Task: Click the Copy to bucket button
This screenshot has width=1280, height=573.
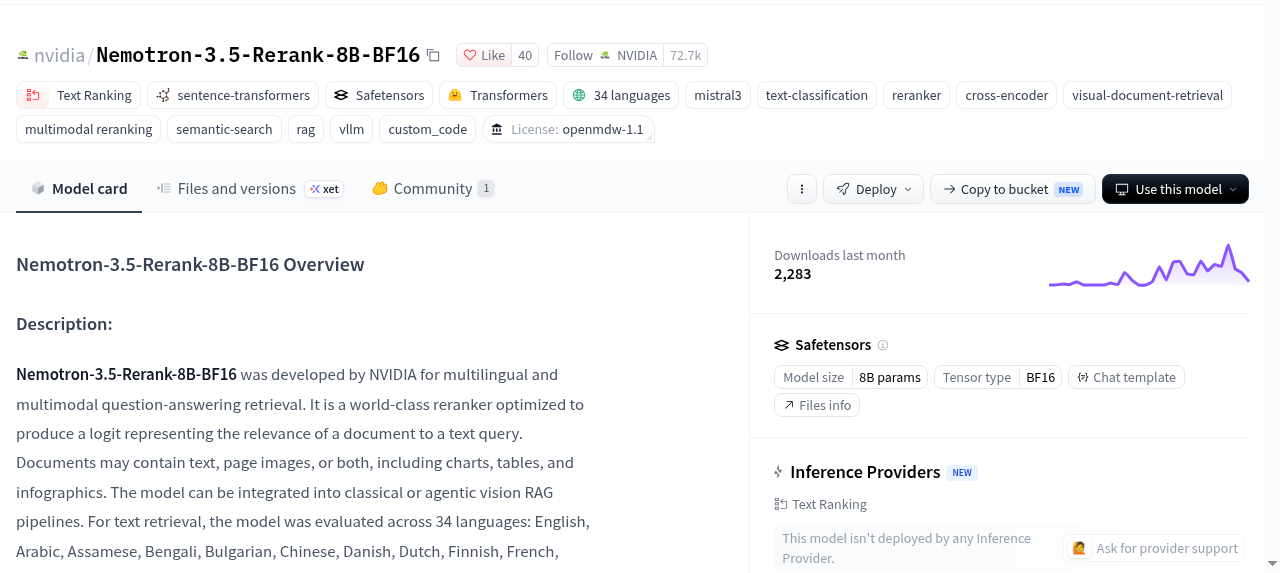Action: click(x=1012, y=189)
